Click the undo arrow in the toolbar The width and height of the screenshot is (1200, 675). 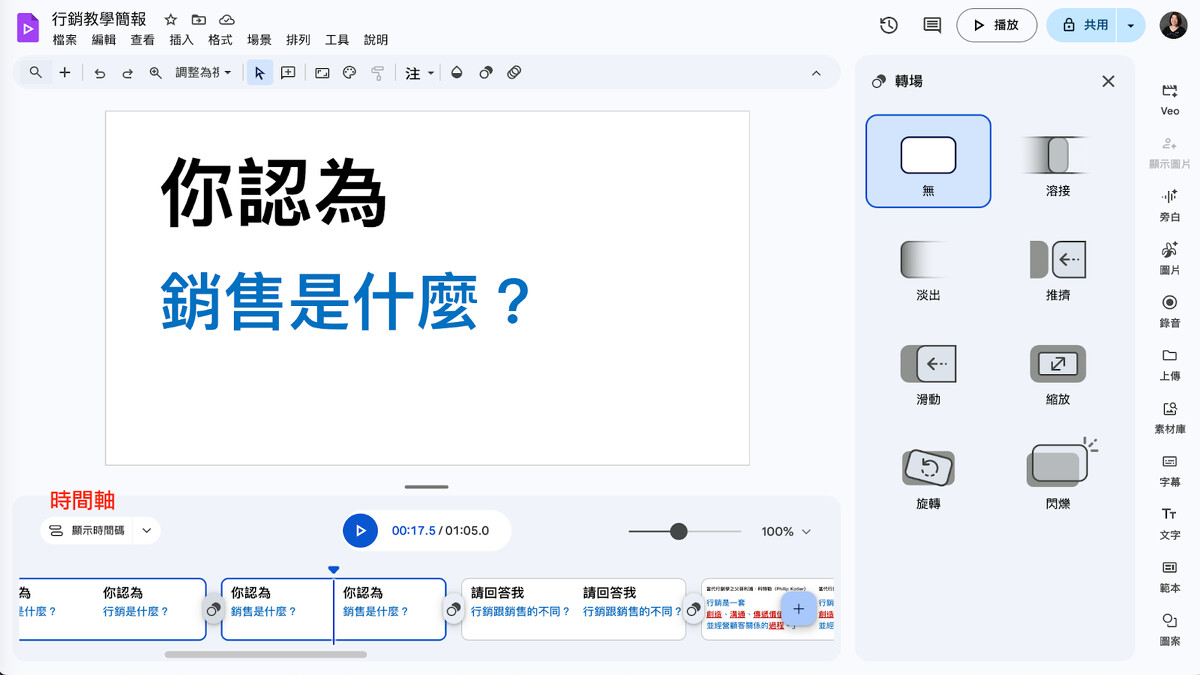99,73
